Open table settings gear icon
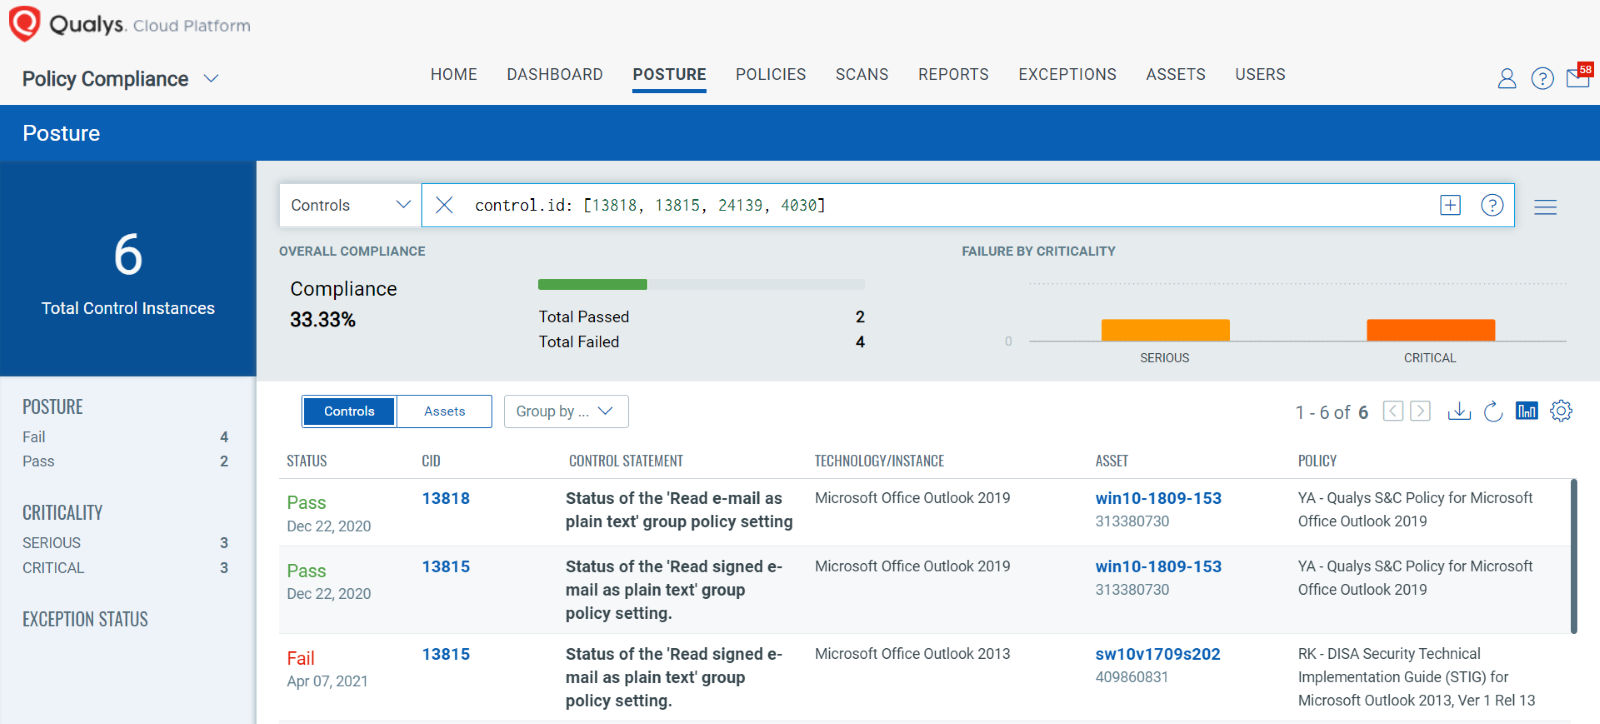Viewport: 1600px width, 724px height. pyautogui.click(x=1561, y=411)
